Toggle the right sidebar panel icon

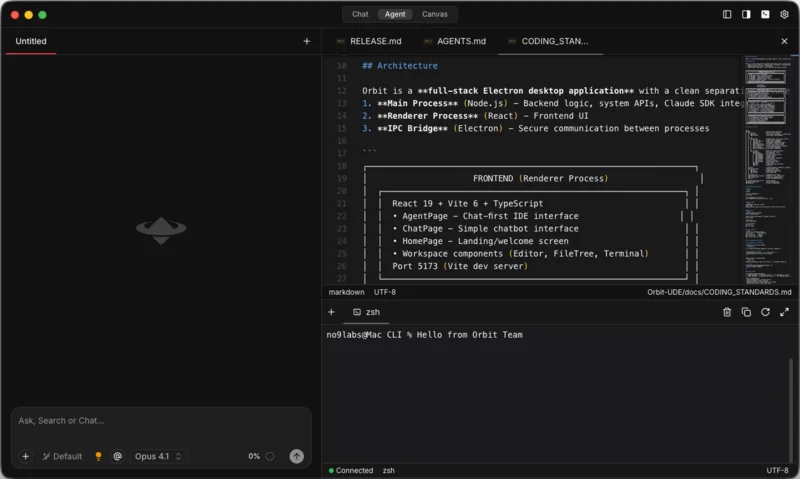point(746,14)
